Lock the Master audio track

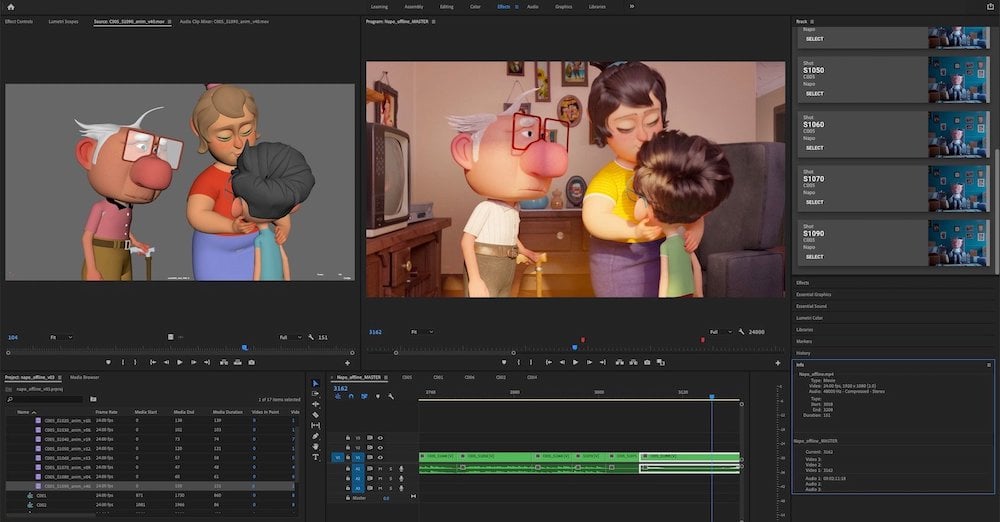348,498
